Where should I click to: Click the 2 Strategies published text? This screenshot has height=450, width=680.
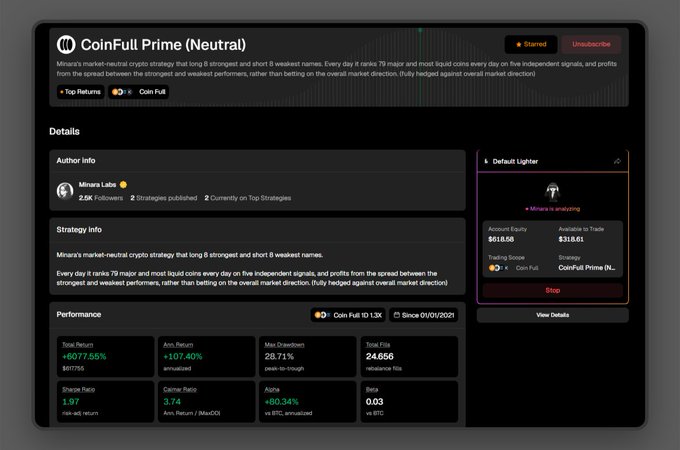[x=163, y=198]
